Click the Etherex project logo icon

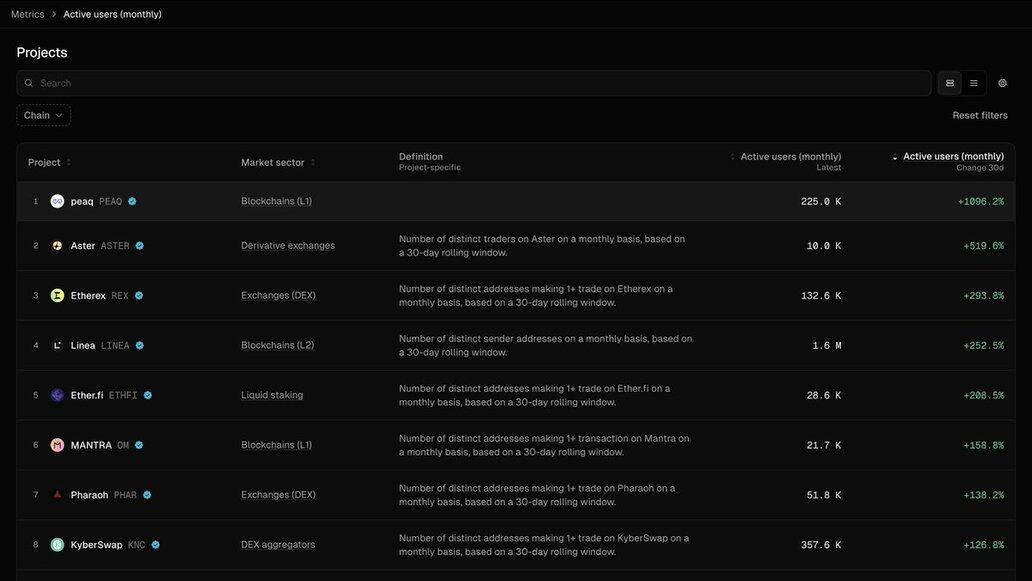(x=57, y=296)
